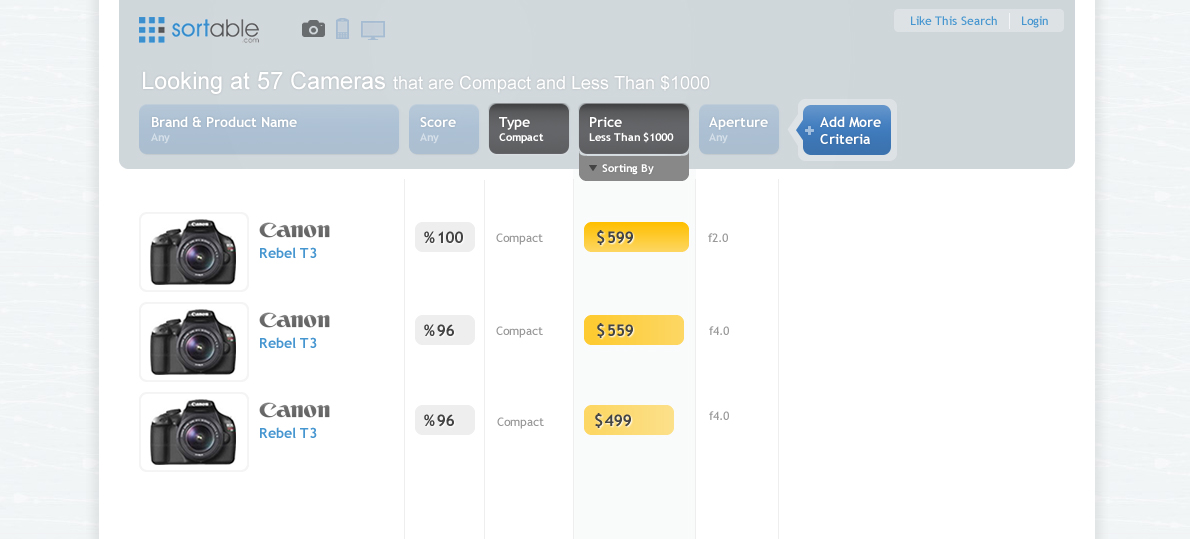Click the Compact text in $559 row
The image size is (1190, 539).
pos(519,332)
